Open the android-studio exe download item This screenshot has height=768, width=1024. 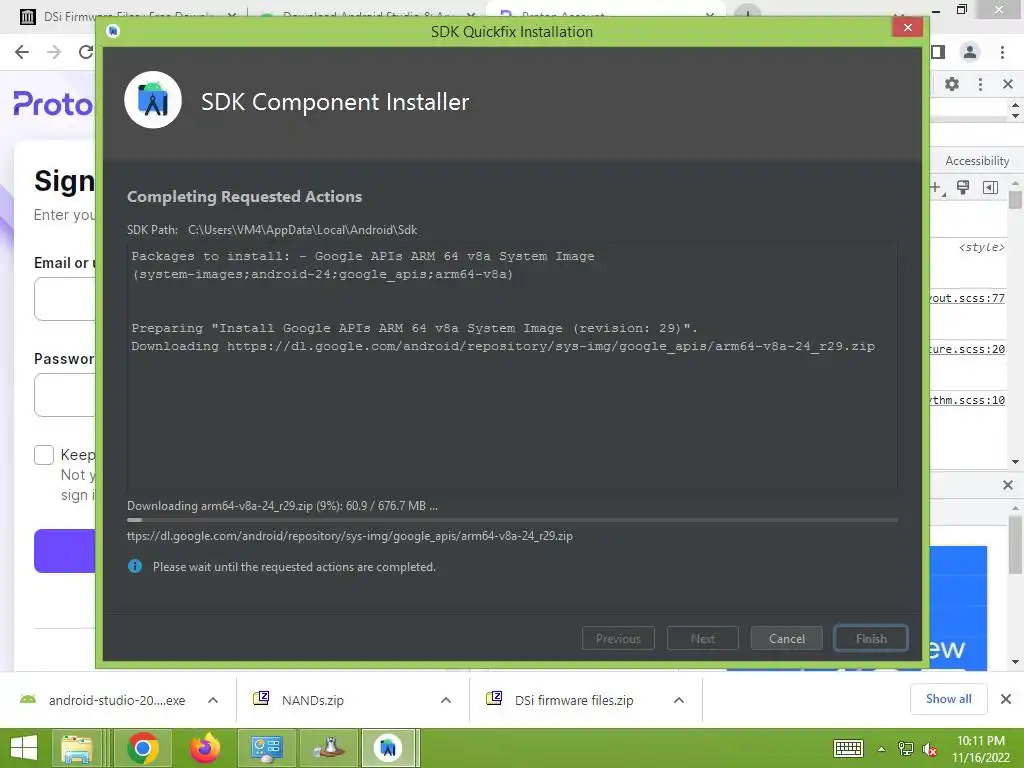click(x=103, y=700)
